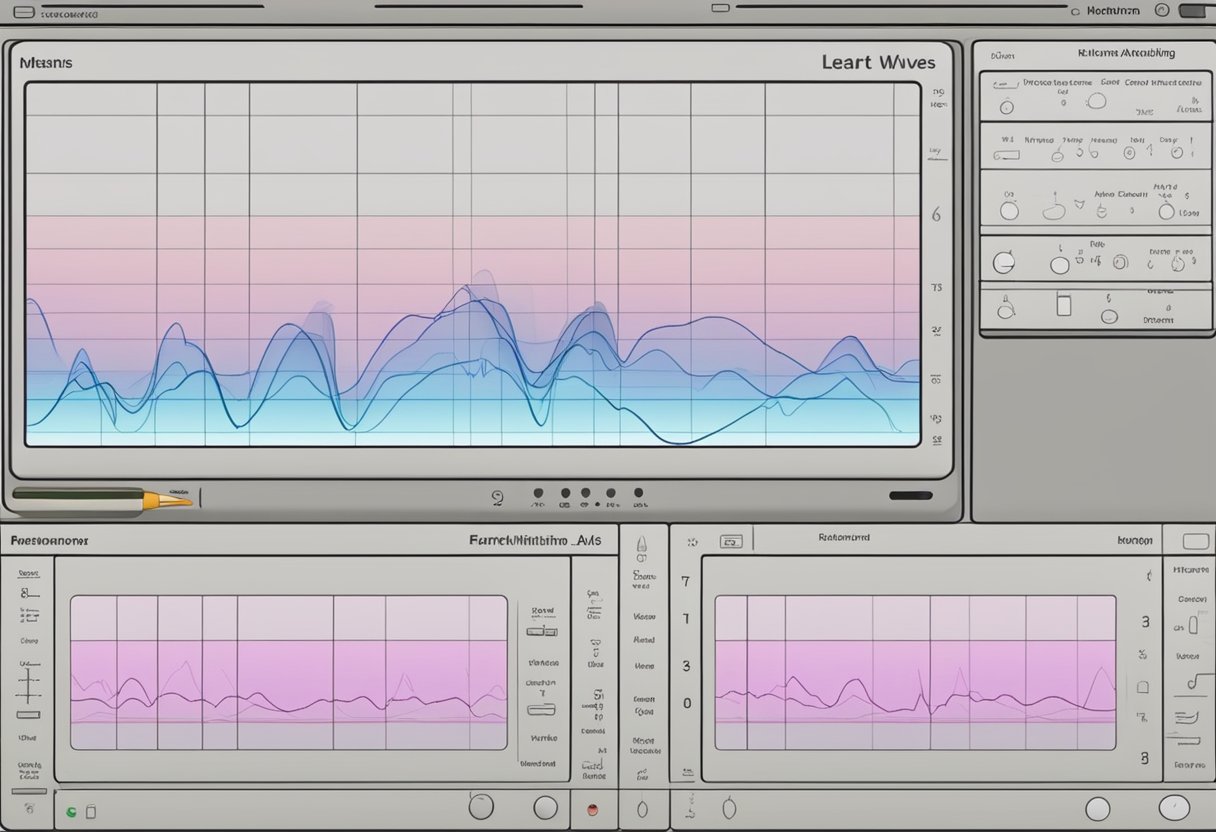This screenshot has width=1216, height=832.
Task: Click the dotted marker row under the waveform display
Action: point(585,493)
